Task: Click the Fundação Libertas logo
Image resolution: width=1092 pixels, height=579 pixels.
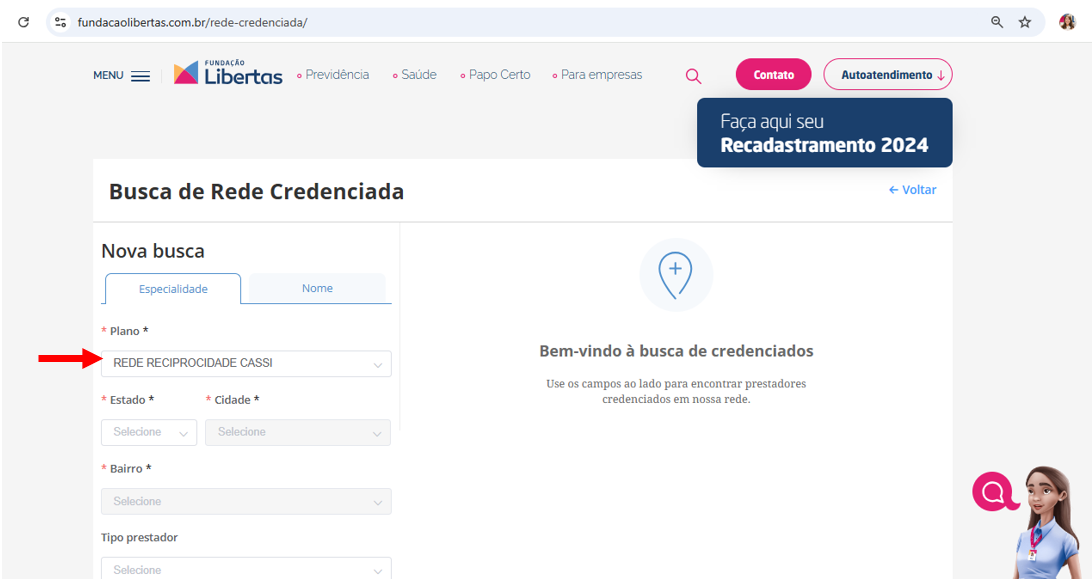Action: 228,73
